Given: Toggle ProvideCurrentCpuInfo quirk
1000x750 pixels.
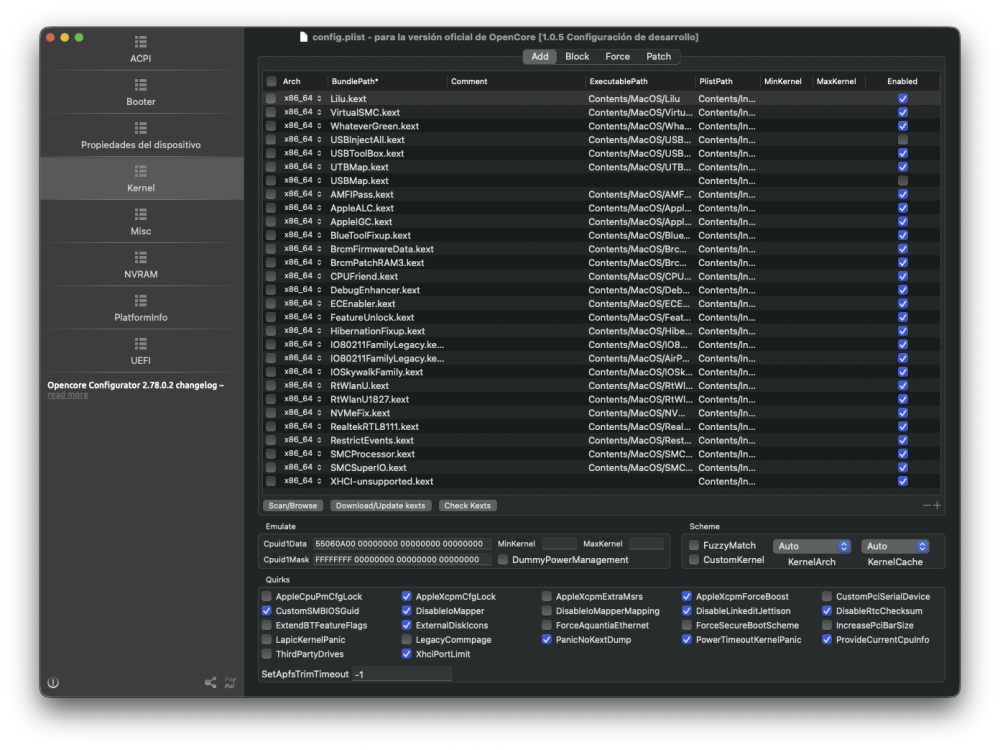Looking at the screenshot, I should 827,639.
